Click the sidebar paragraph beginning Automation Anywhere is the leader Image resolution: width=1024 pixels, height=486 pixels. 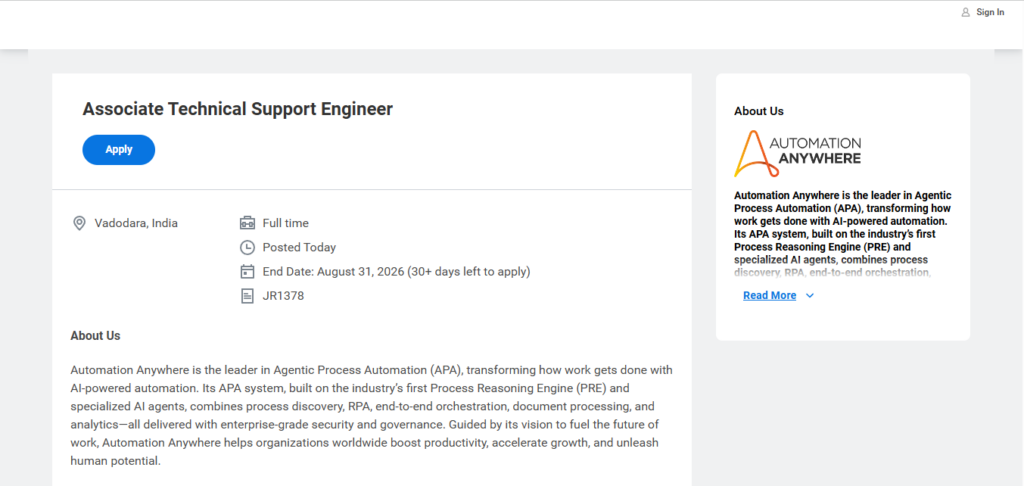click(842, 234)
